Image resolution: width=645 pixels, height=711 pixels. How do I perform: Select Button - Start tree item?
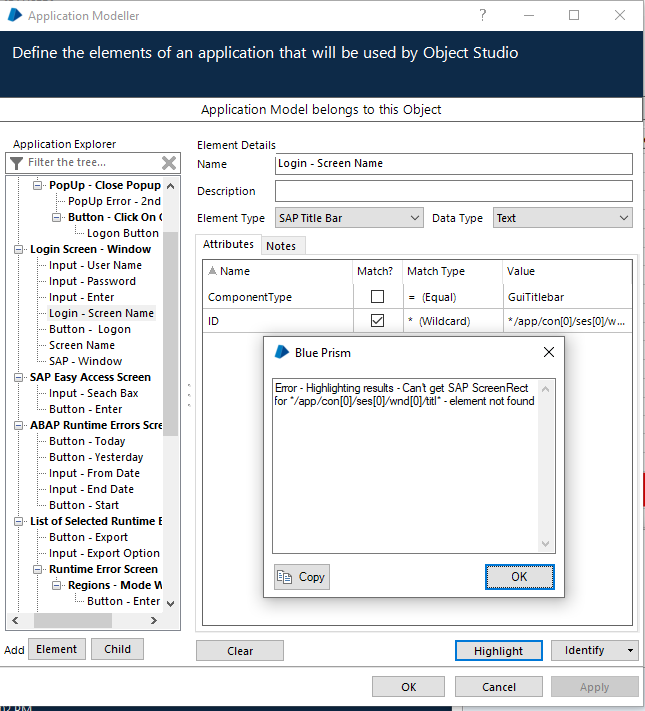coord(84,505)
